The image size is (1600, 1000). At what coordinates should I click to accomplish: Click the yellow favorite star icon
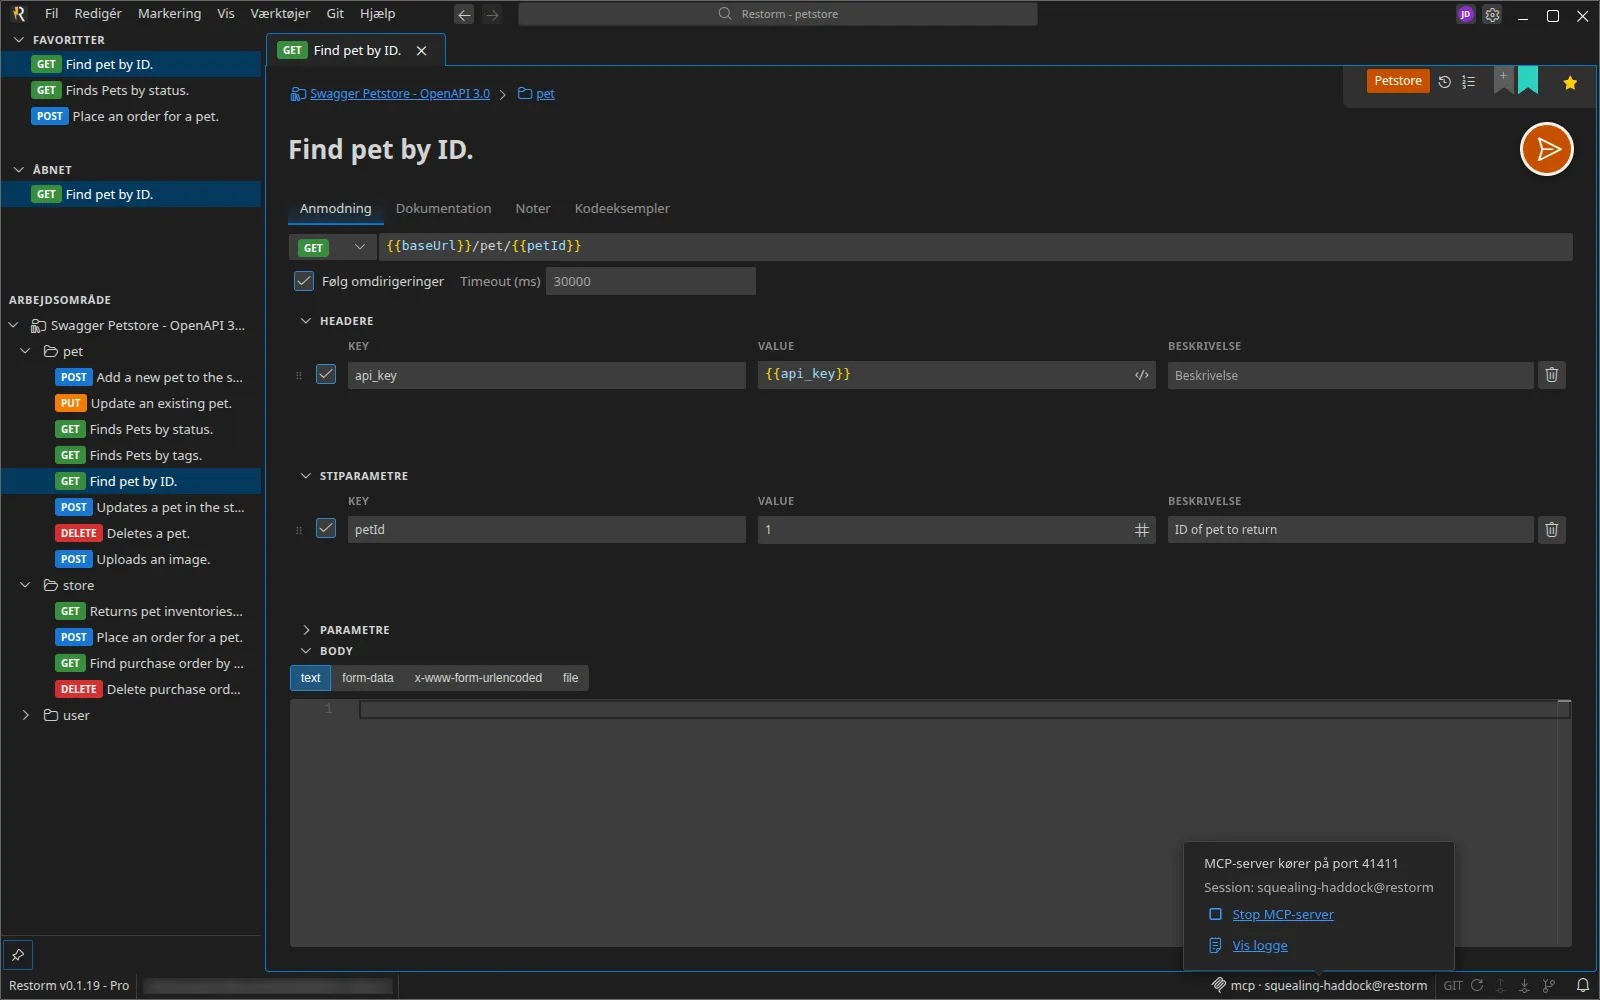click(1570, 83)
